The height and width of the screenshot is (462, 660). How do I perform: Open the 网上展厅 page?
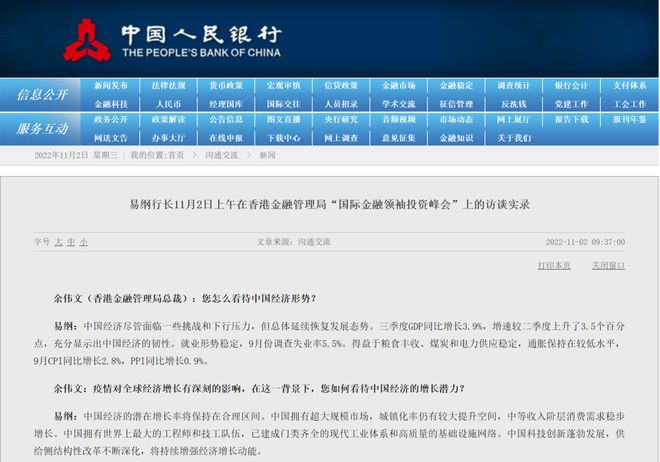click(x=514, y=120)
